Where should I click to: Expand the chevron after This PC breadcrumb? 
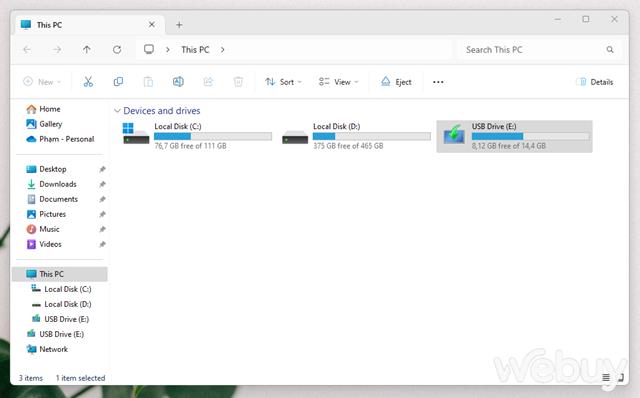tap(222, 49)
